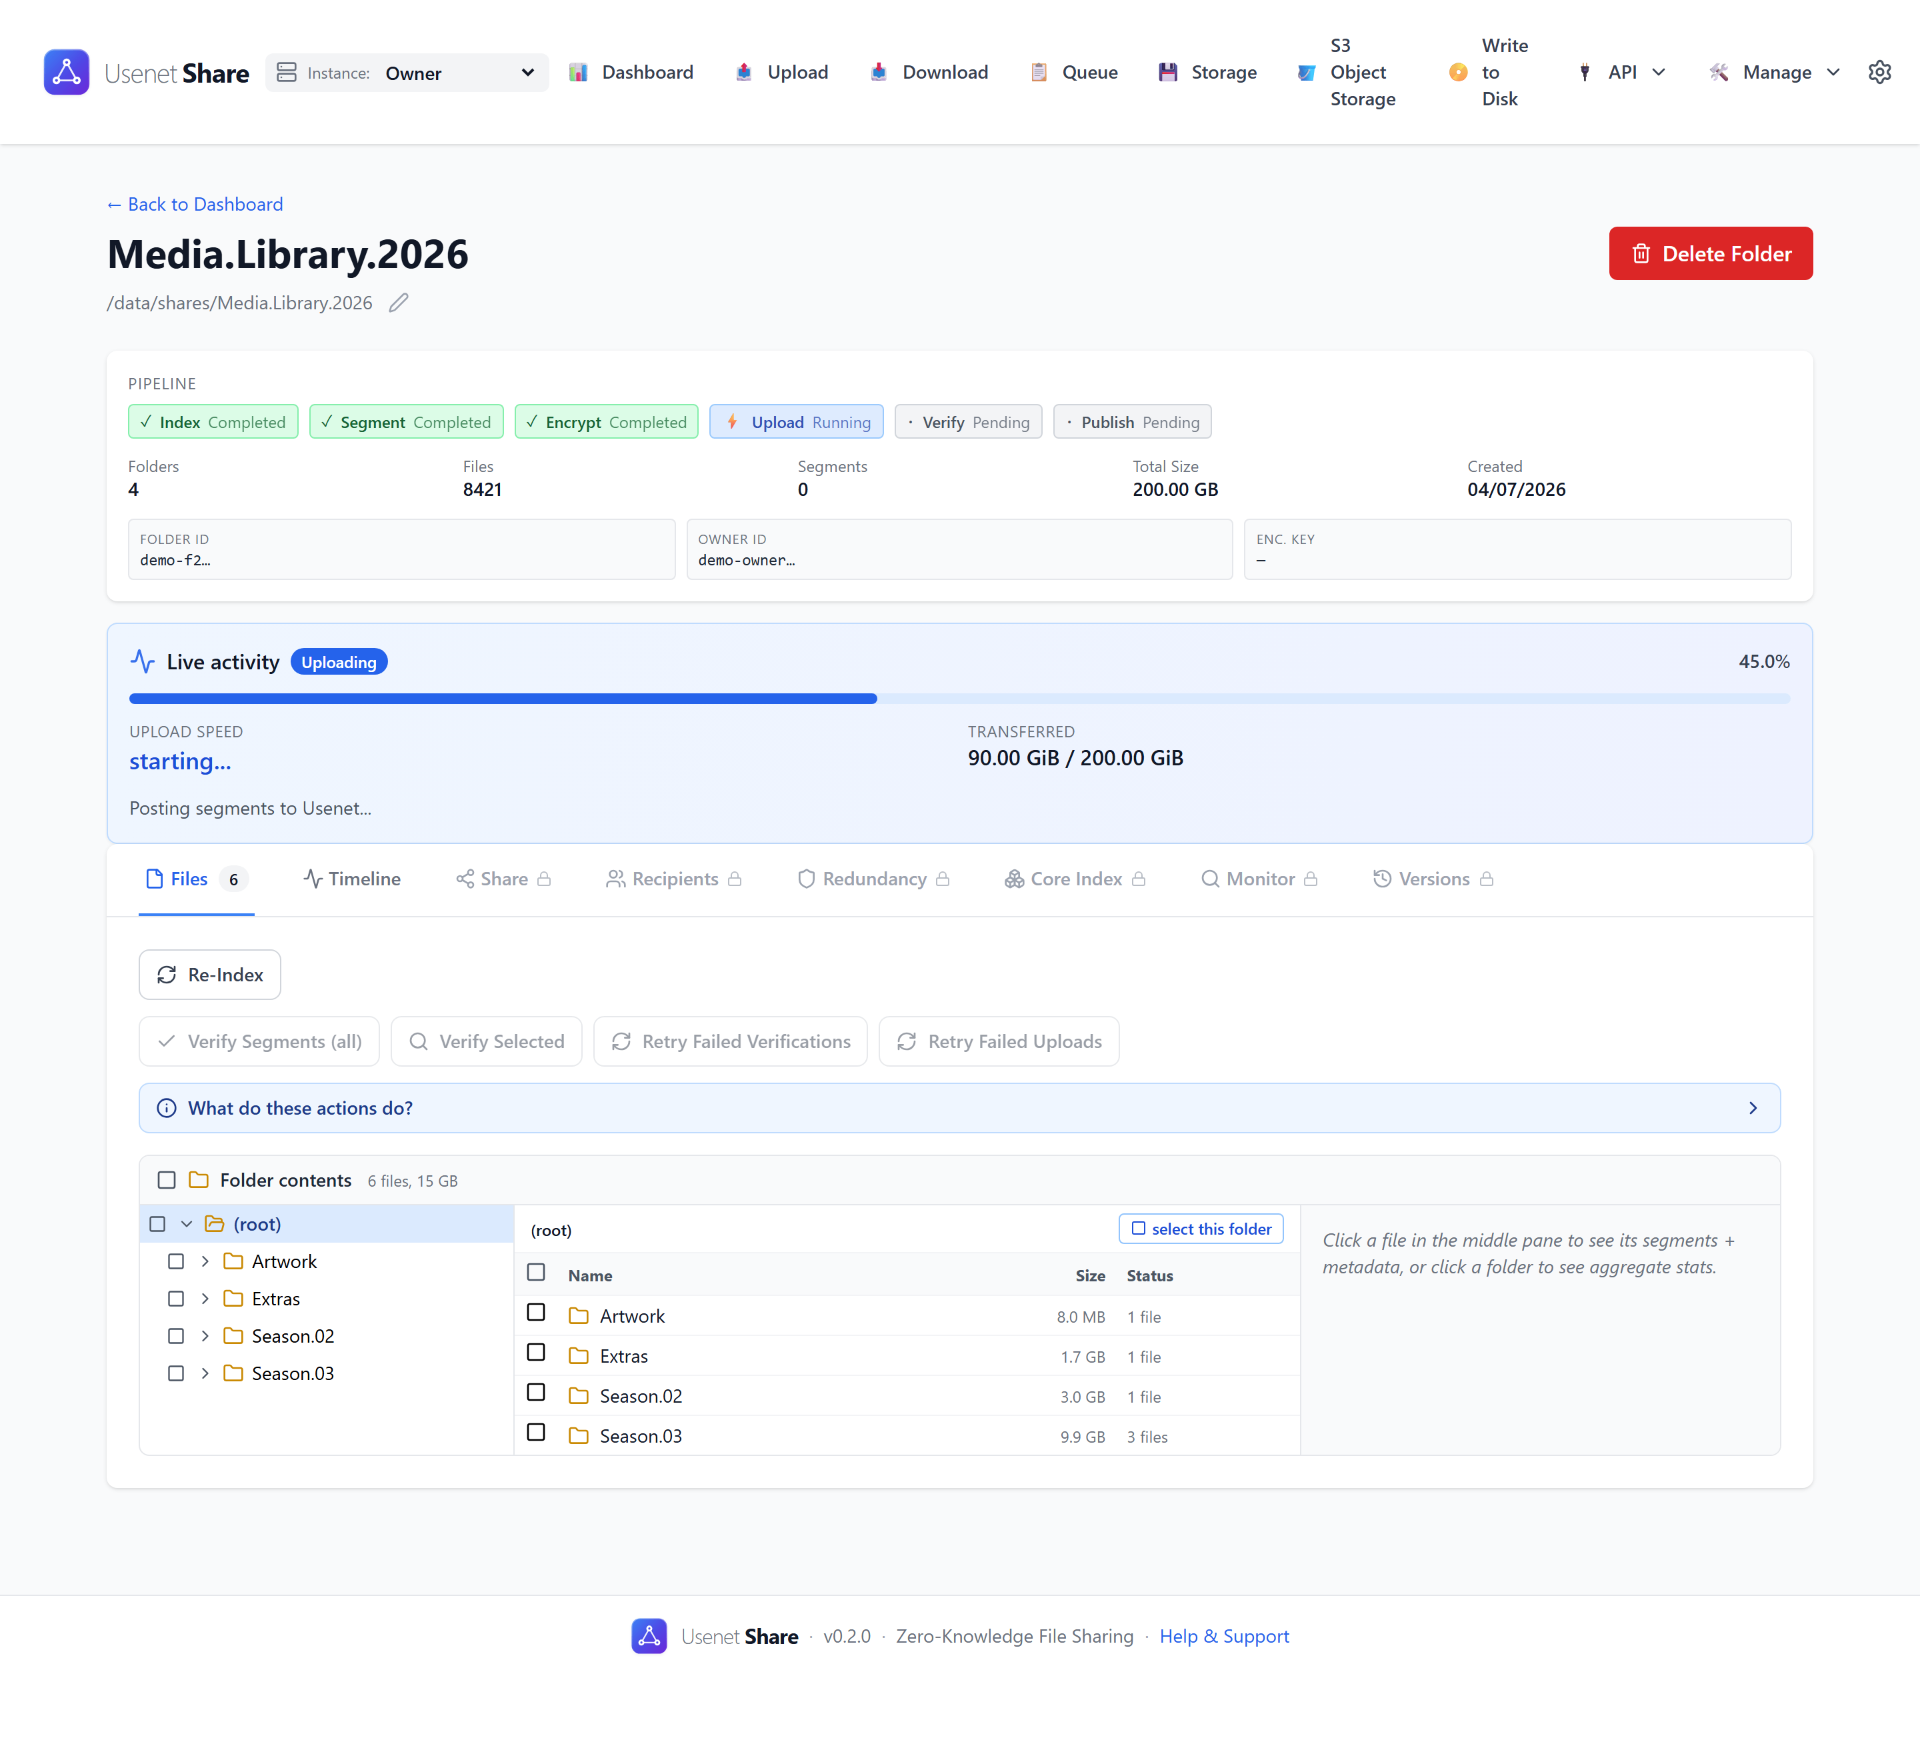Expand the Extras tree node
The width and height of the screenshot is (1920, 1740).
point(205,1299)
